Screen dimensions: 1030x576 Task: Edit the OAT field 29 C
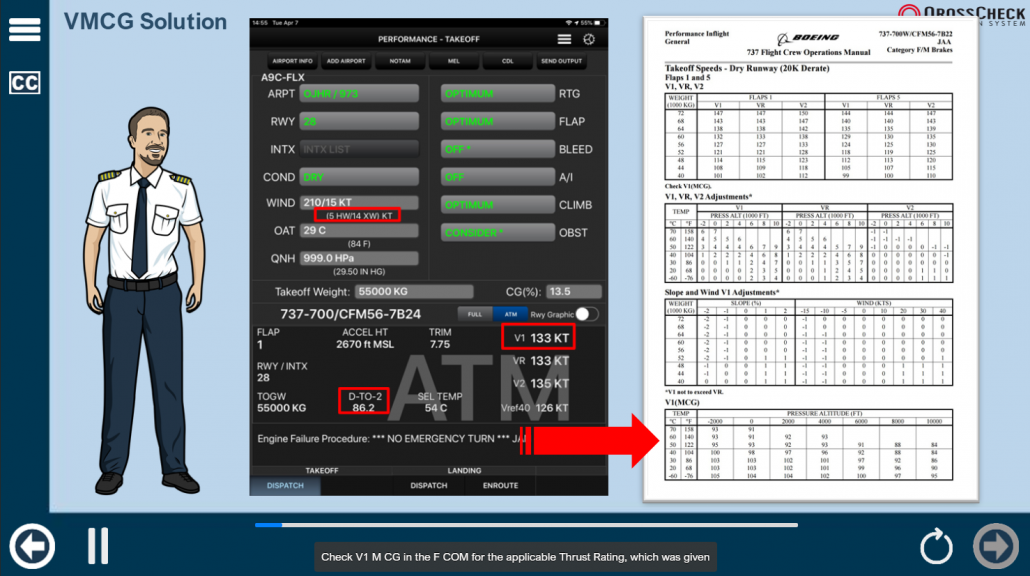(359, 231)
